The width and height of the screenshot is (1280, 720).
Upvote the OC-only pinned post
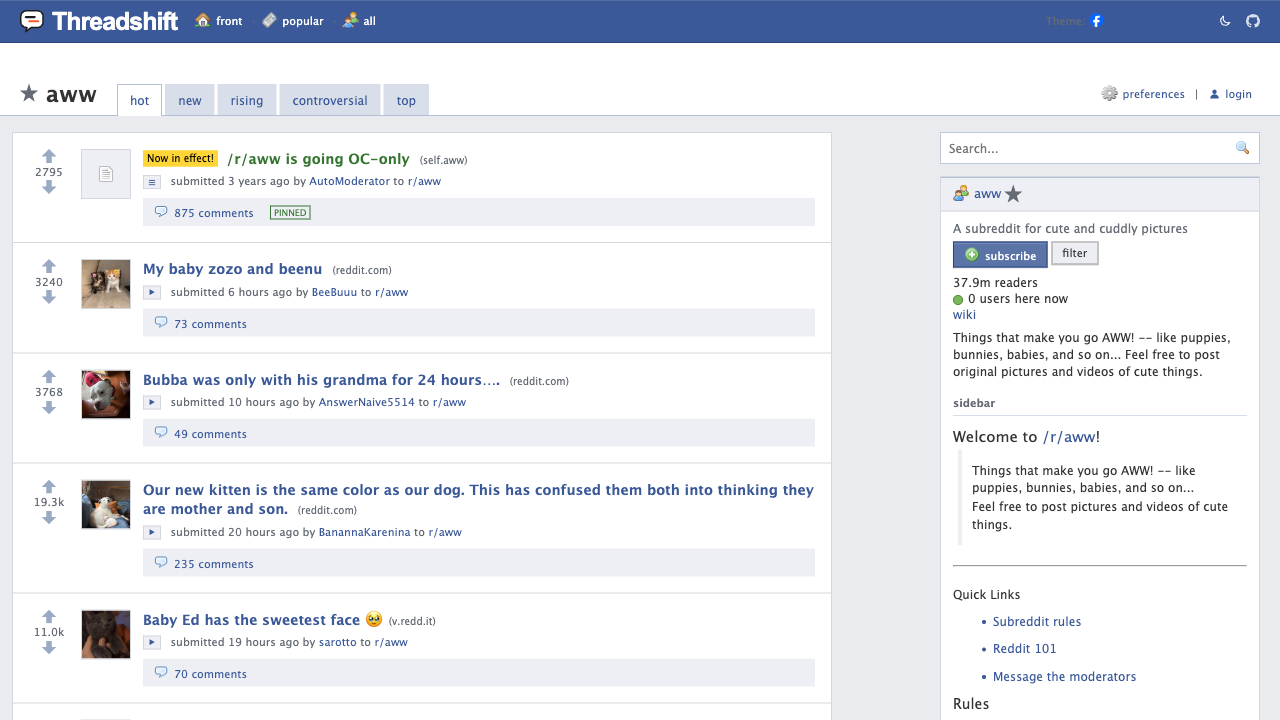(x=49, y=156)
